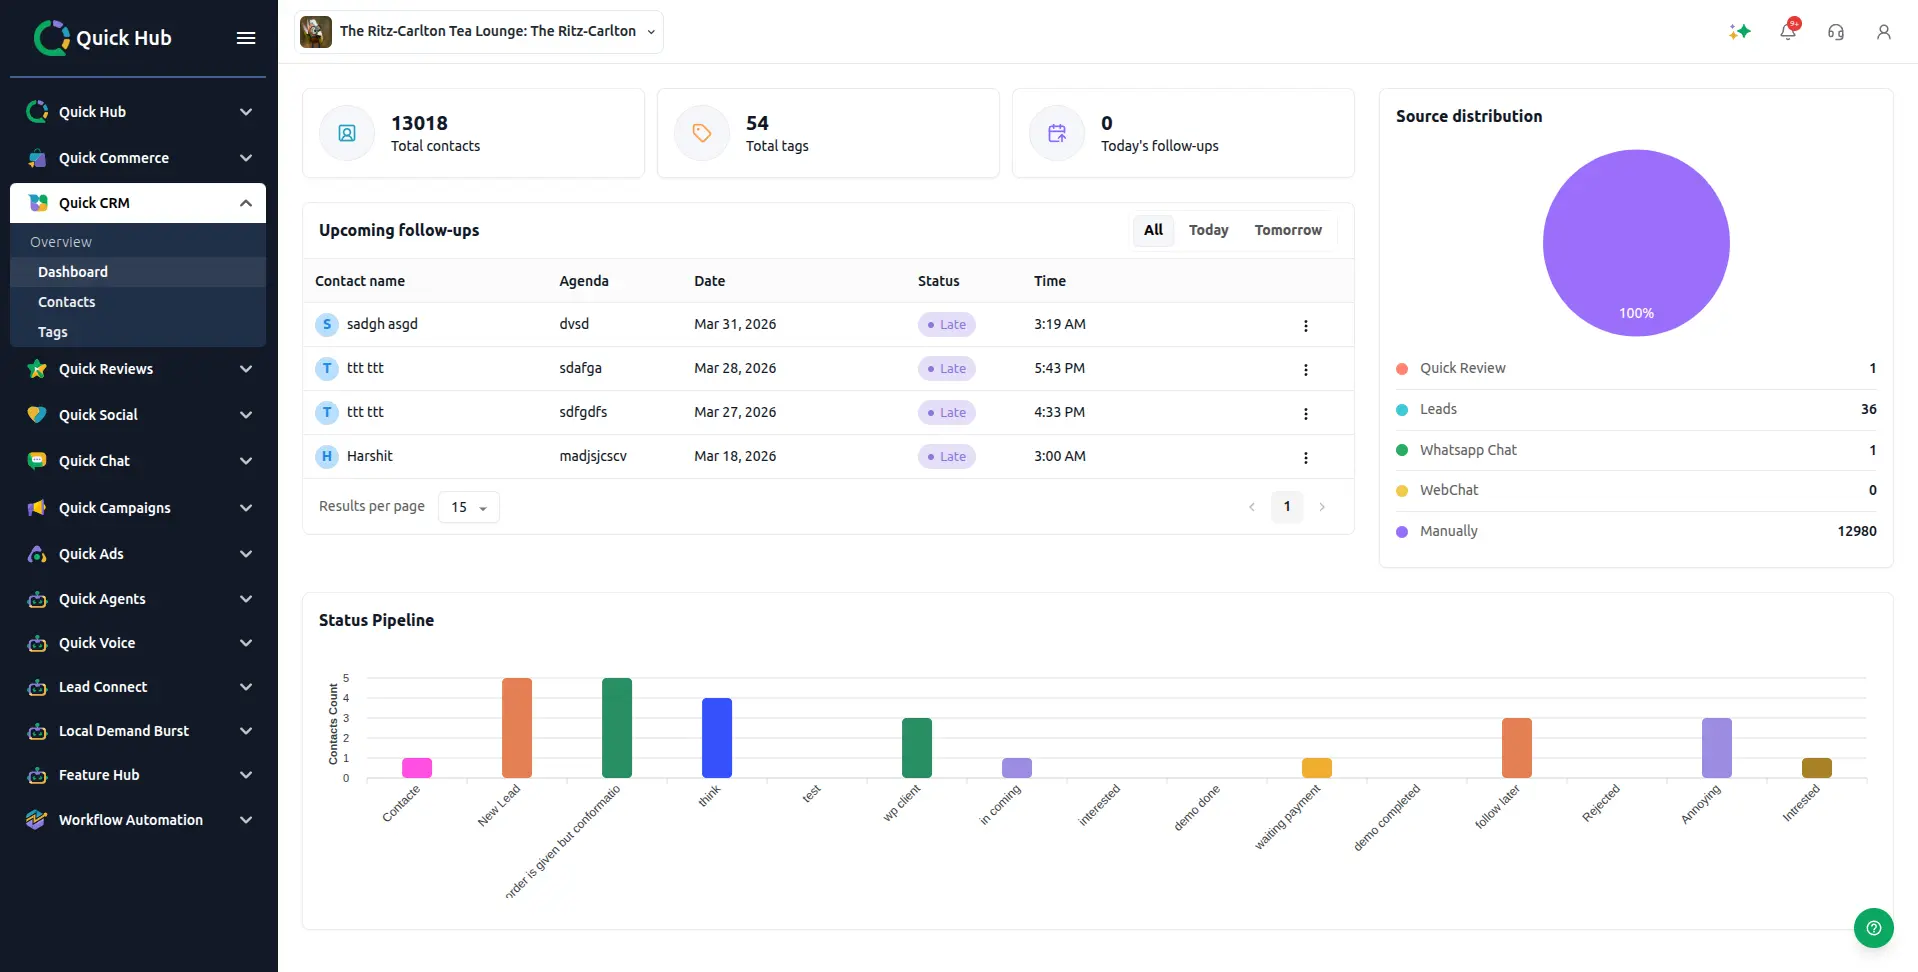Click the Quick Commerce sidebar icon
This screenshot has height=972, width=1918.
pos(37,158)
